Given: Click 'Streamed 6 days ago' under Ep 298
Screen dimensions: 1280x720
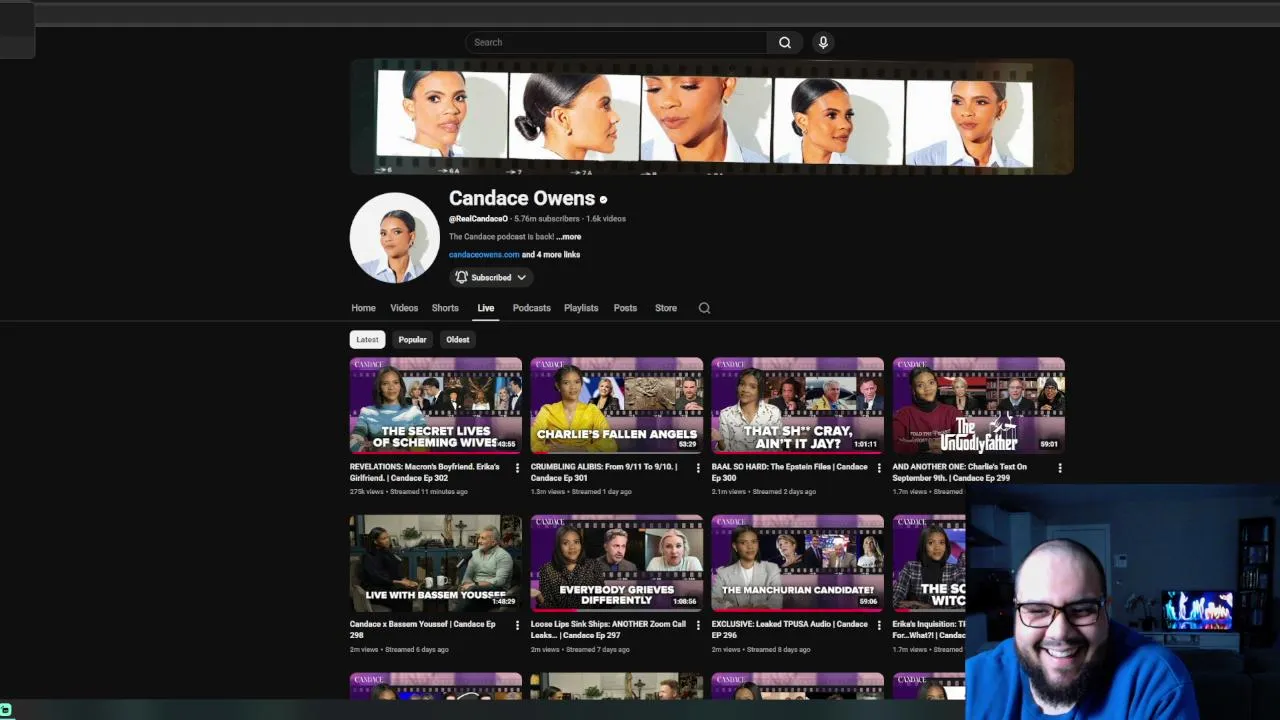Looking at the screenshot, I should pos(416,650).
